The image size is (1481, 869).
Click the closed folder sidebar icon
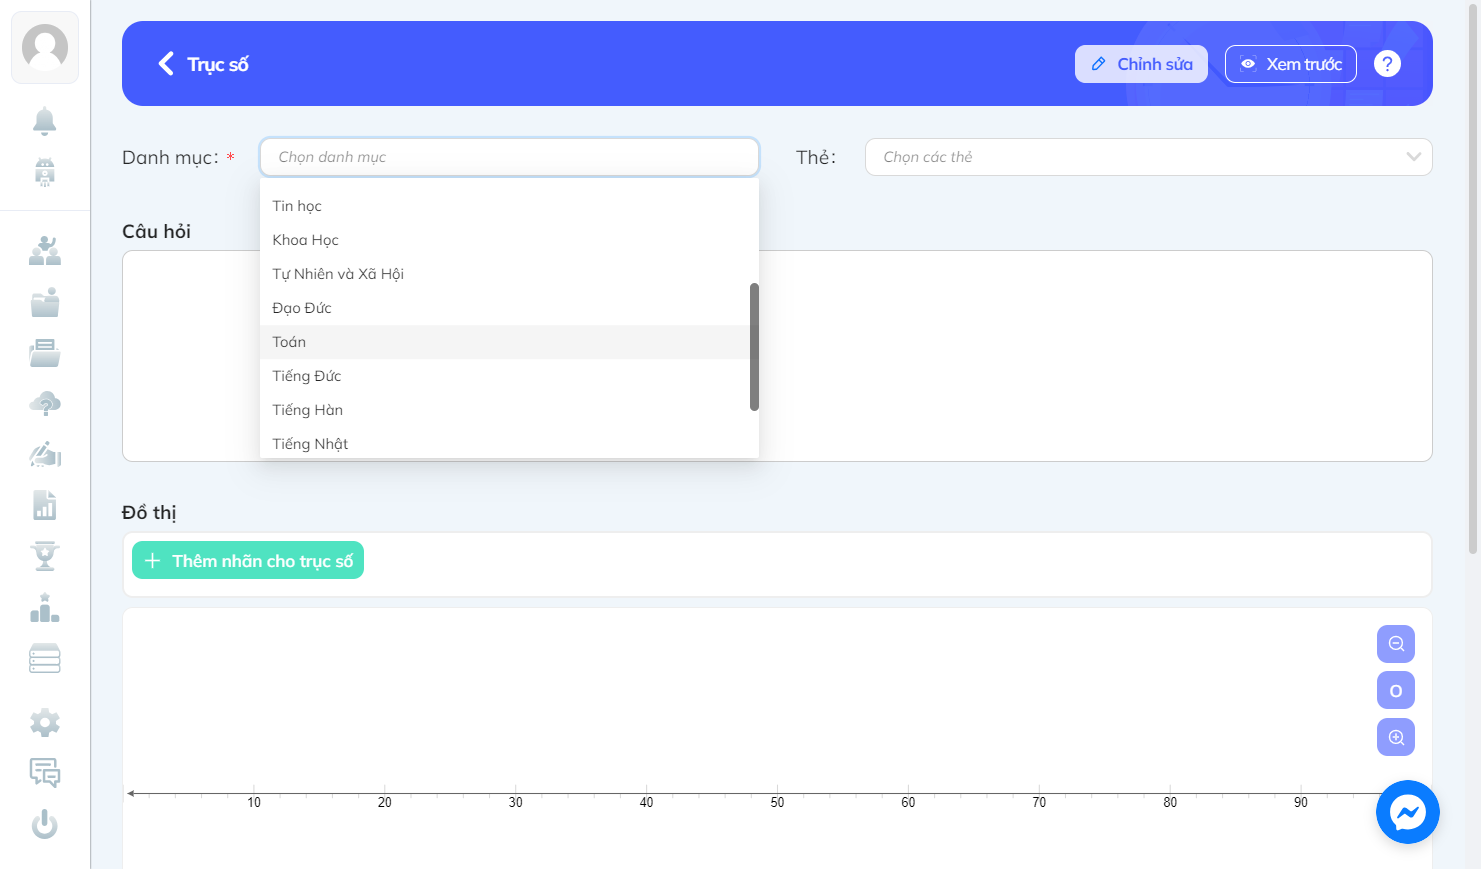pyautogui.click(x=45, y=302)
